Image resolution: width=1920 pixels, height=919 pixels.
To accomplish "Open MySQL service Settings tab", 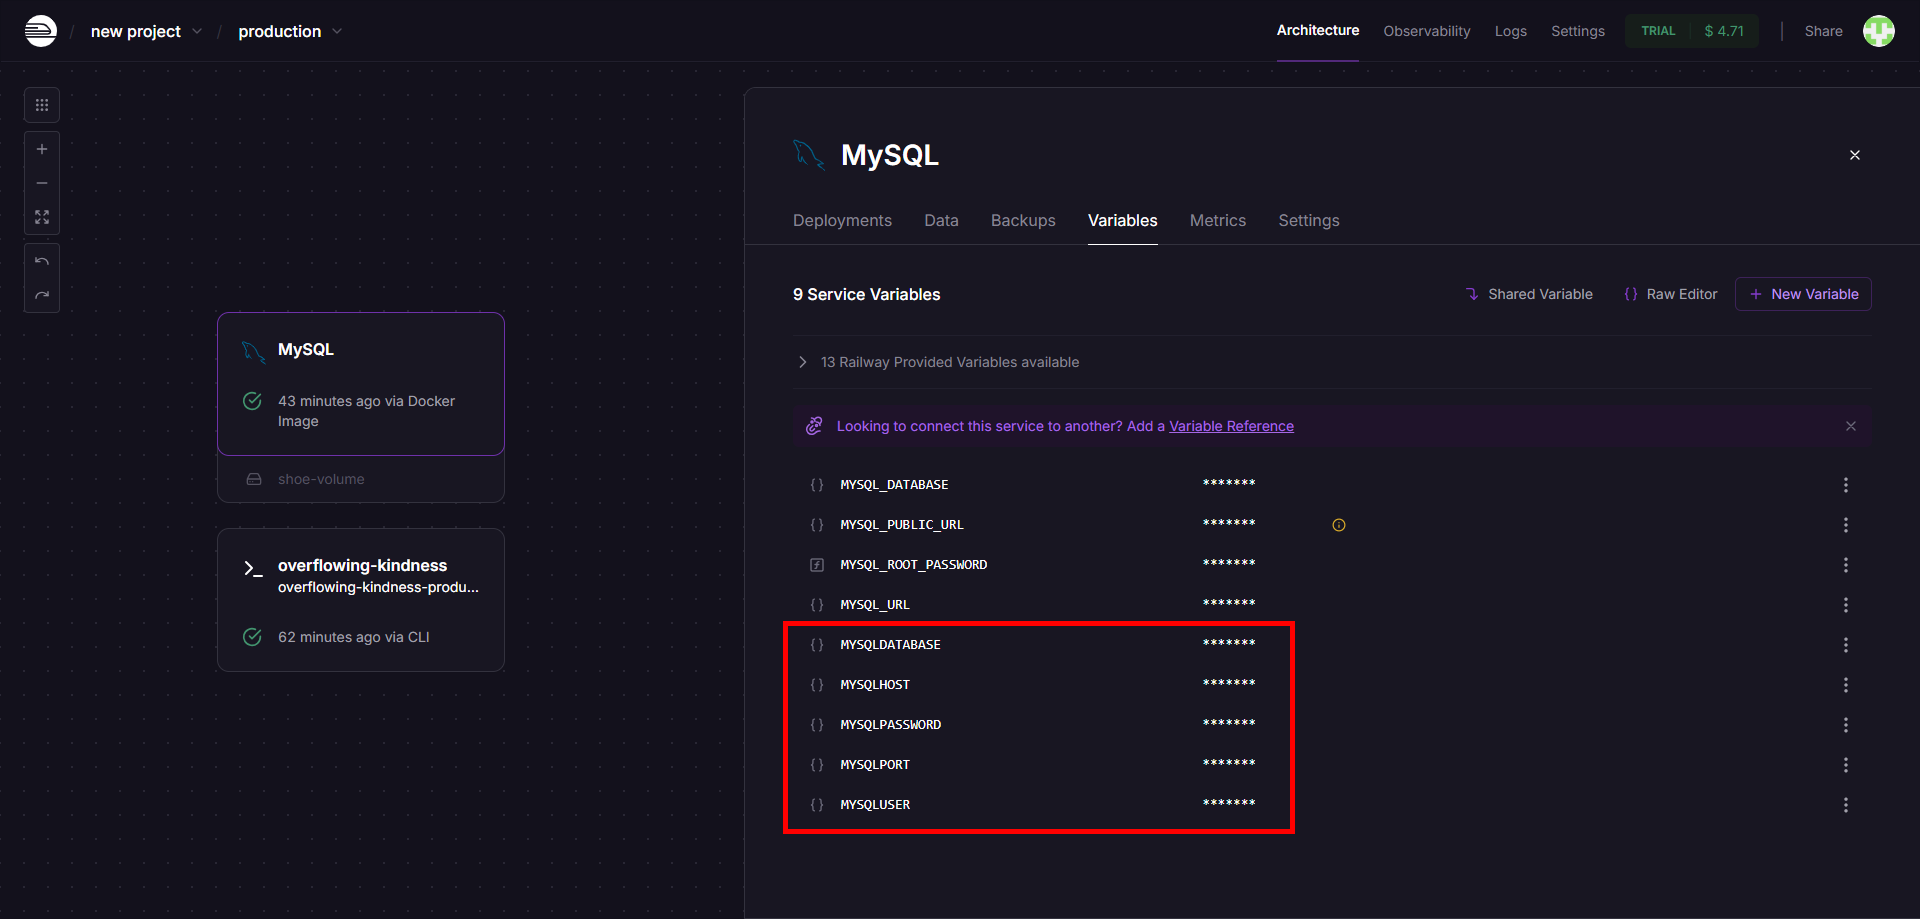I will coord(1308,220).
